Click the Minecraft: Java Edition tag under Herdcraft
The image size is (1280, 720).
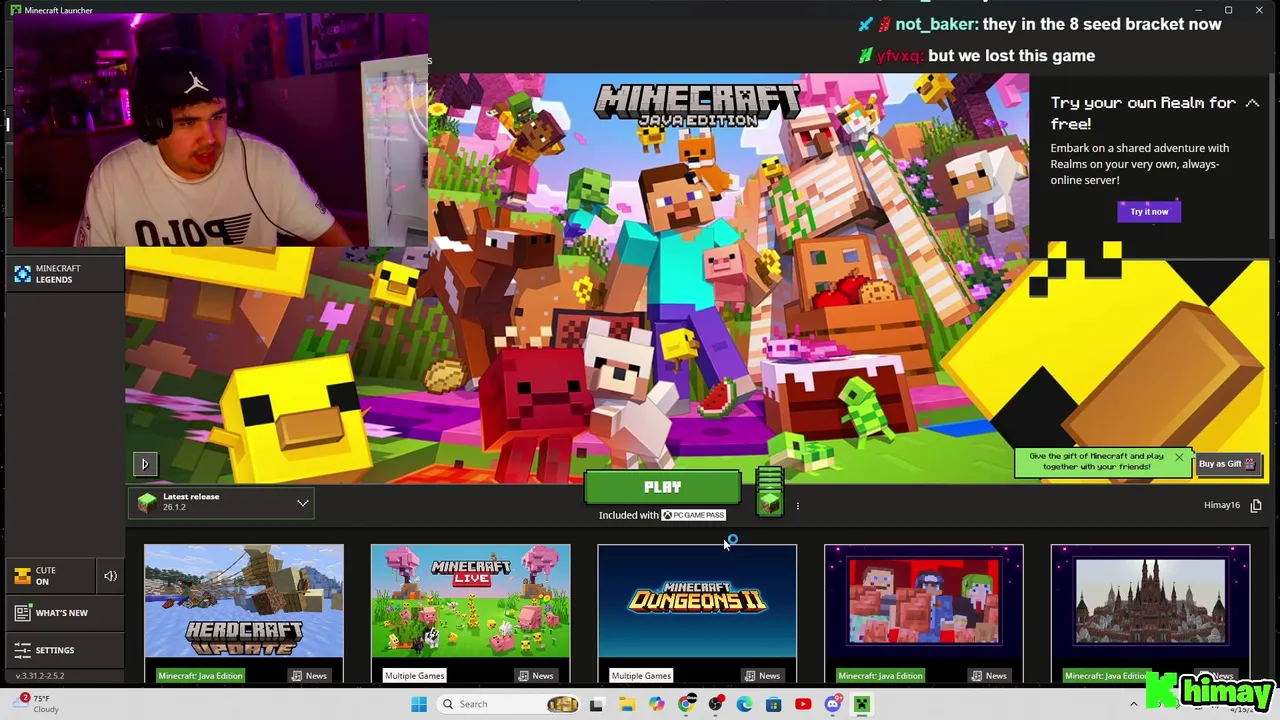coord(200,676)
